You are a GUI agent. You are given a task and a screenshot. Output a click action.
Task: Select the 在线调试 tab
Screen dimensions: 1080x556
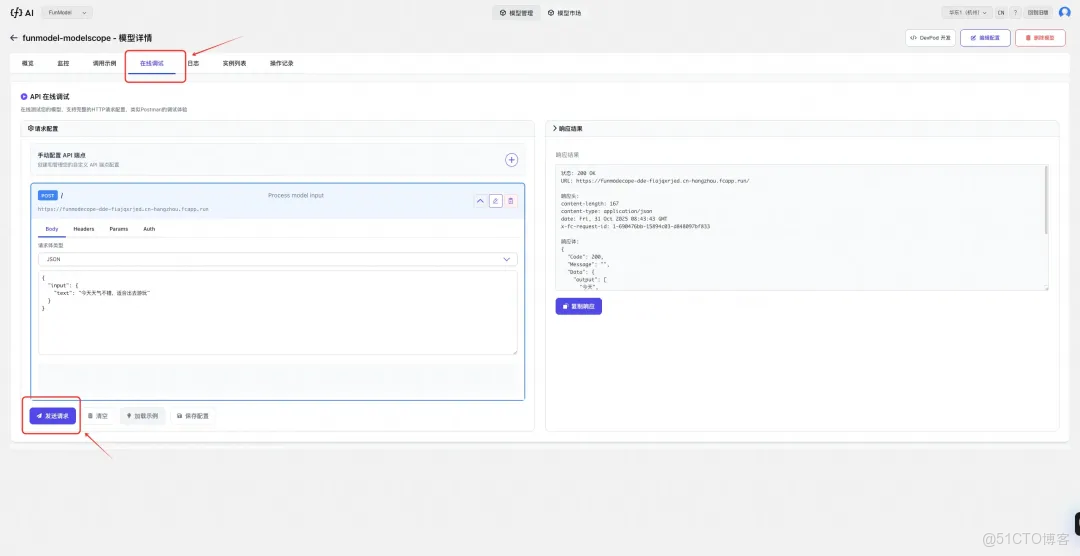point(152,63)
